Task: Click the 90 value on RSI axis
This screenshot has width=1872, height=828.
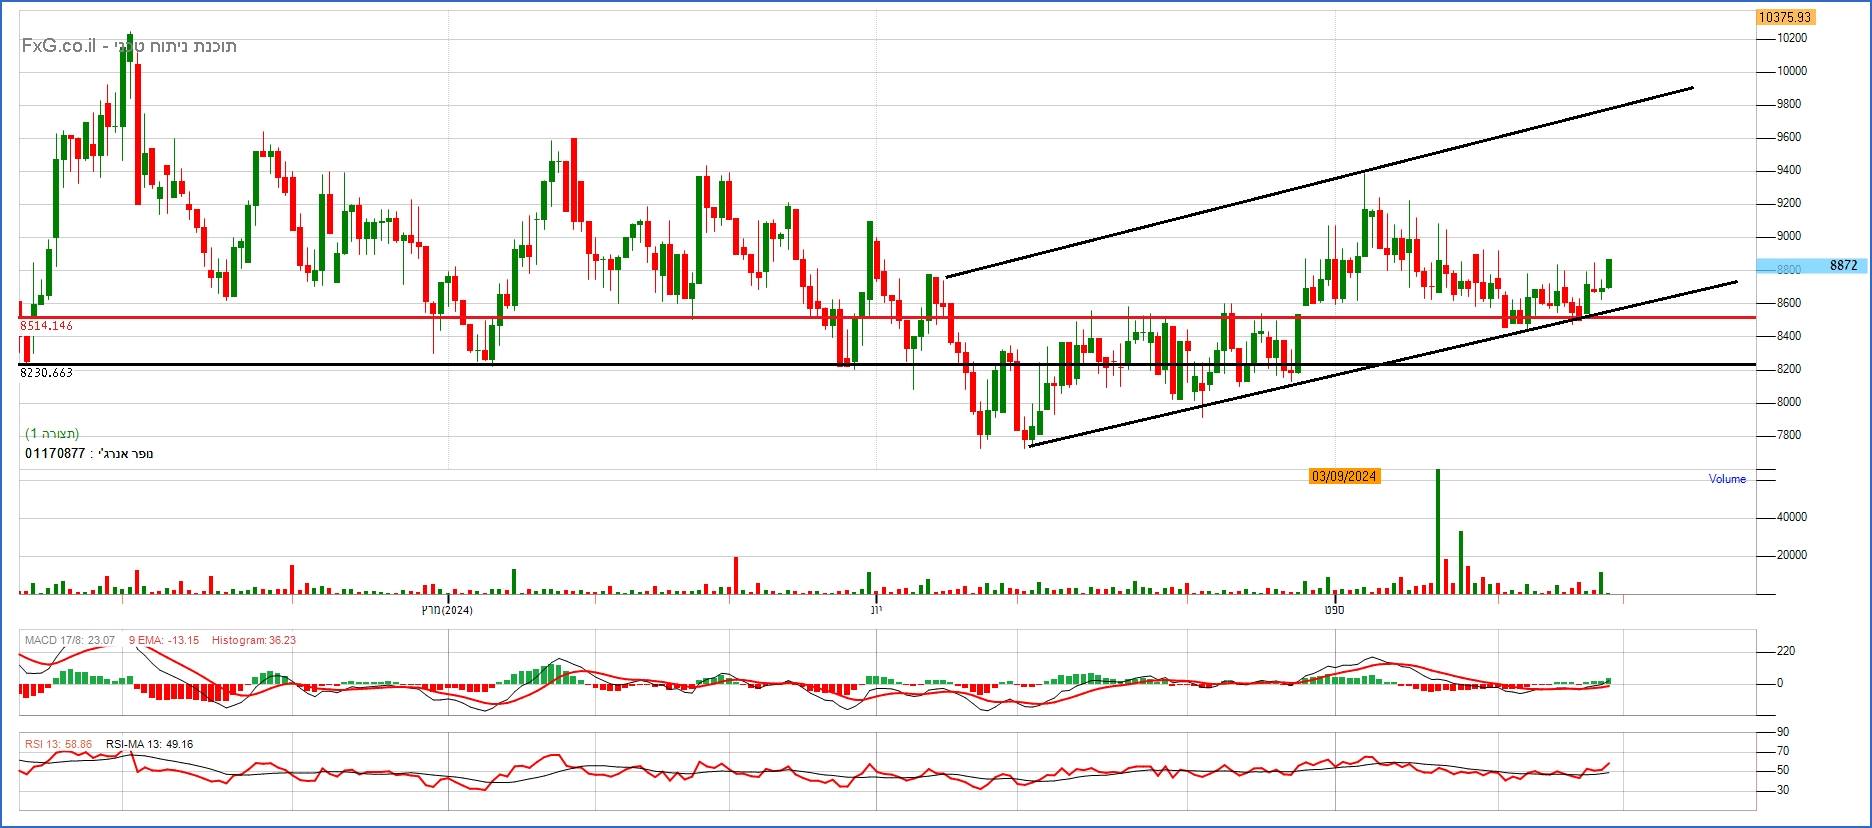Action: [1783, 732]
